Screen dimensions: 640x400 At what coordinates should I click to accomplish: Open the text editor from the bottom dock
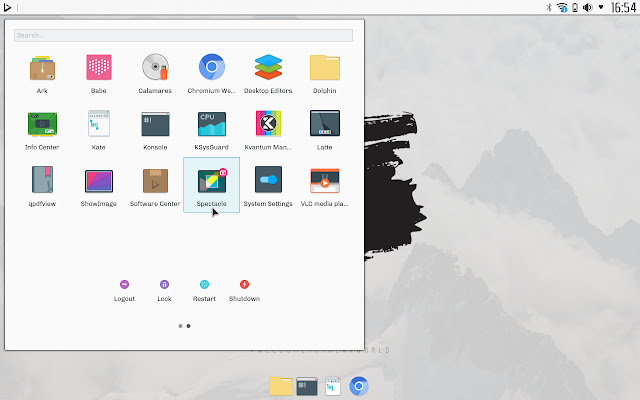point(333,386)
